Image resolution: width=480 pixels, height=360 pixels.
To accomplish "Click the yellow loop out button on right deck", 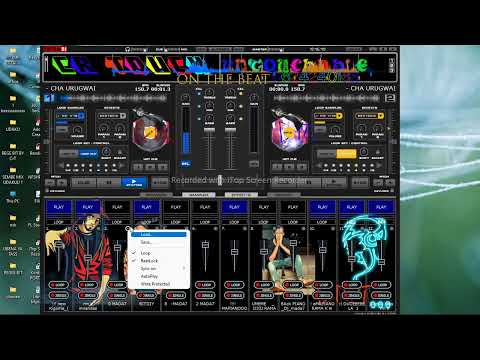I will (346, 154).
